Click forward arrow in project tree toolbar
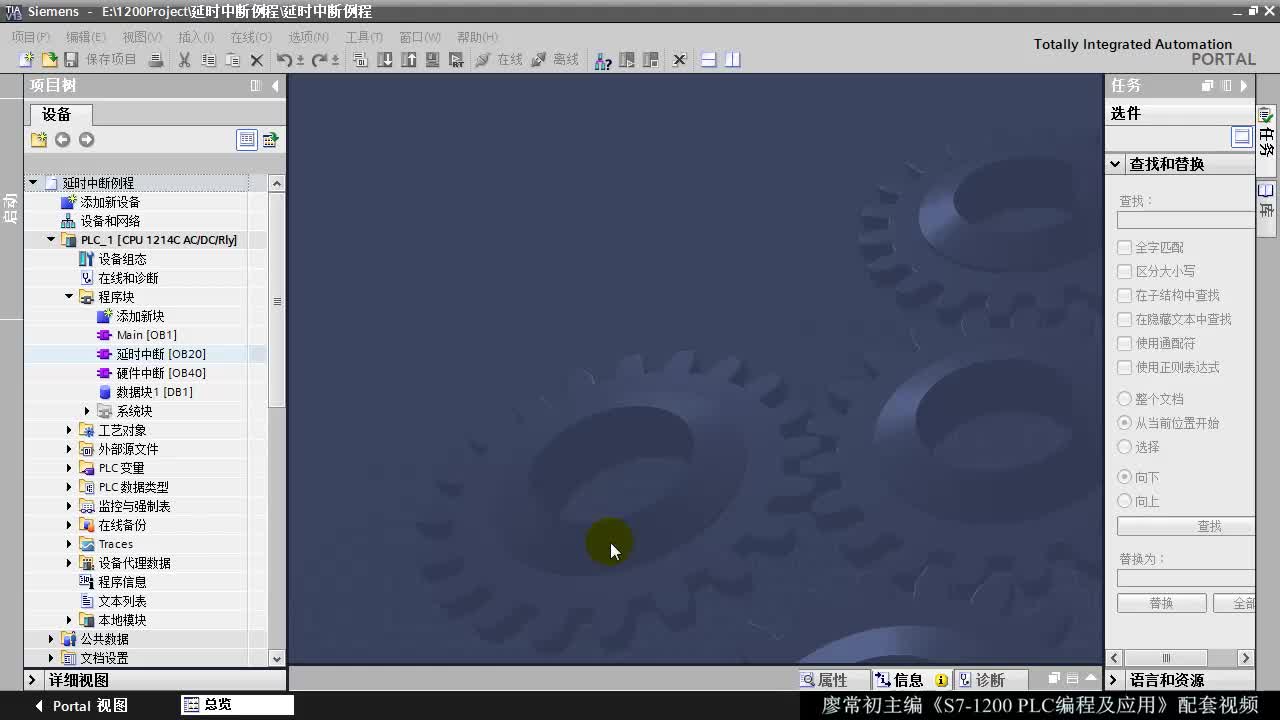 [x=86, y=139]
